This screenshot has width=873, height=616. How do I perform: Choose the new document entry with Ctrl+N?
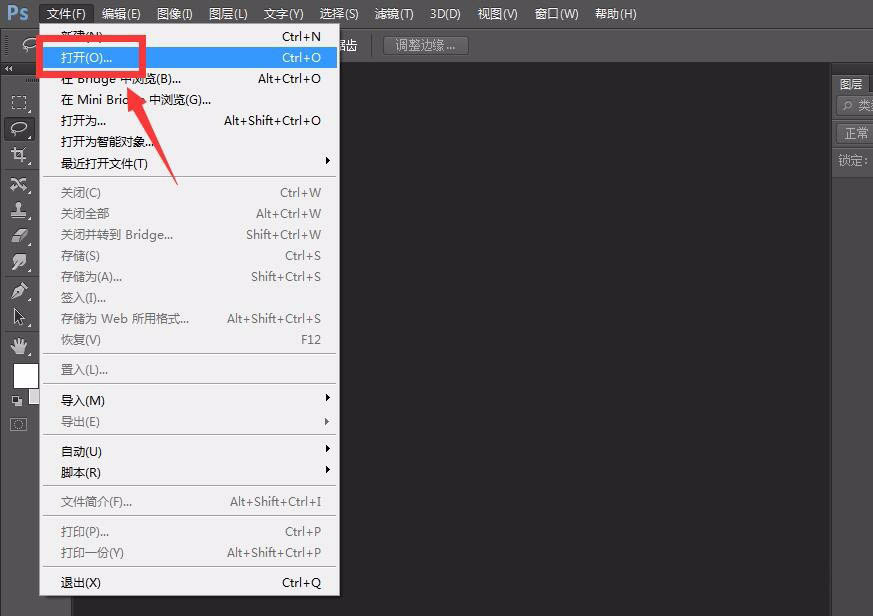(190, 36)
